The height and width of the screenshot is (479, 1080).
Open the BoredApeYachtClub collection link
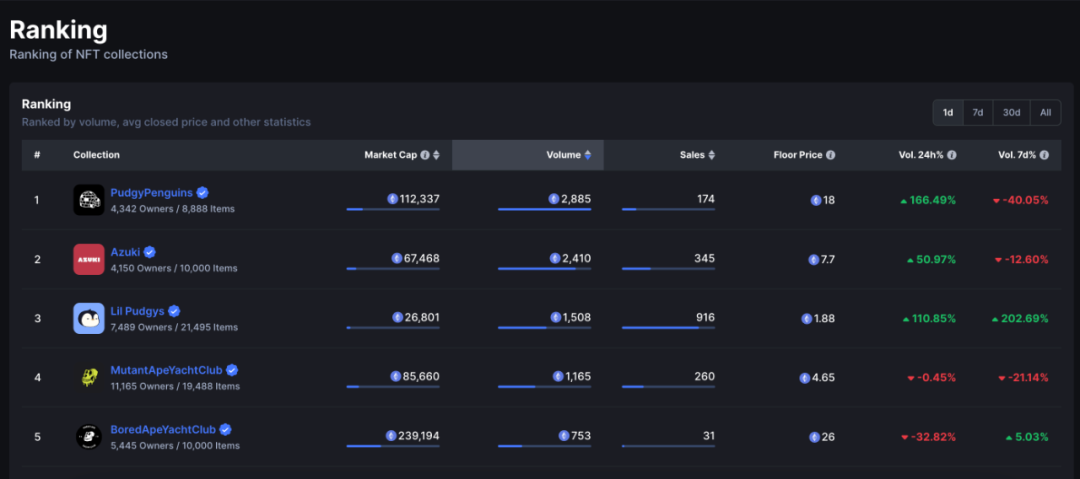point(163,429)
